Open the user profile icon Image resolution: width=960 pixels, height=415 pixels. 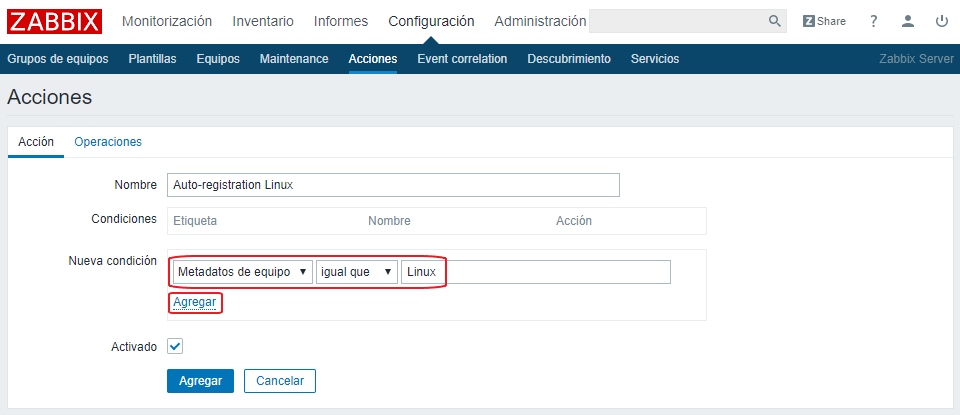pos(908,21)
